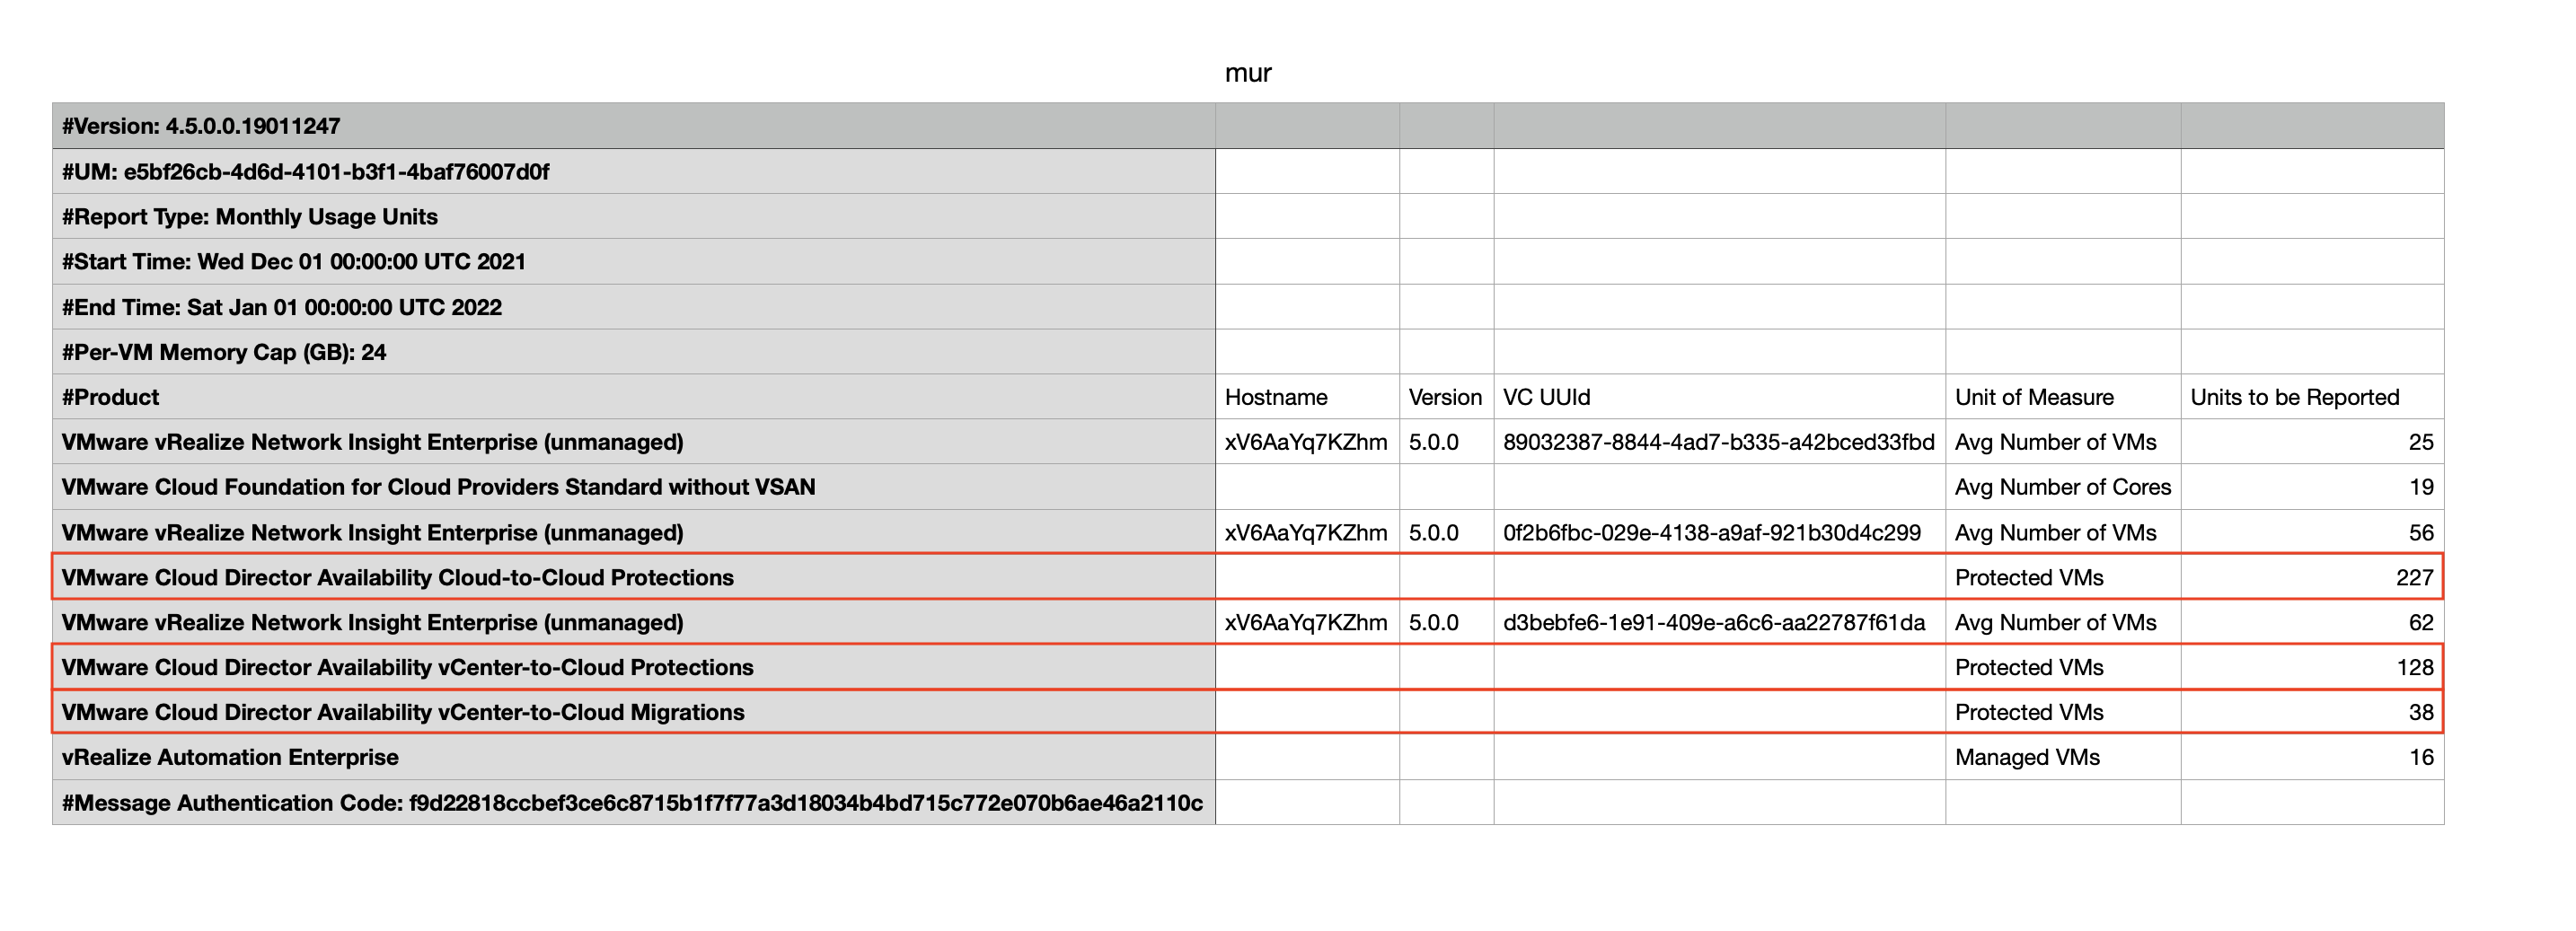The image size is (2576, 931).
Task: Select the Network Insight product cell with 62 units
Action: tap(634, 622)
